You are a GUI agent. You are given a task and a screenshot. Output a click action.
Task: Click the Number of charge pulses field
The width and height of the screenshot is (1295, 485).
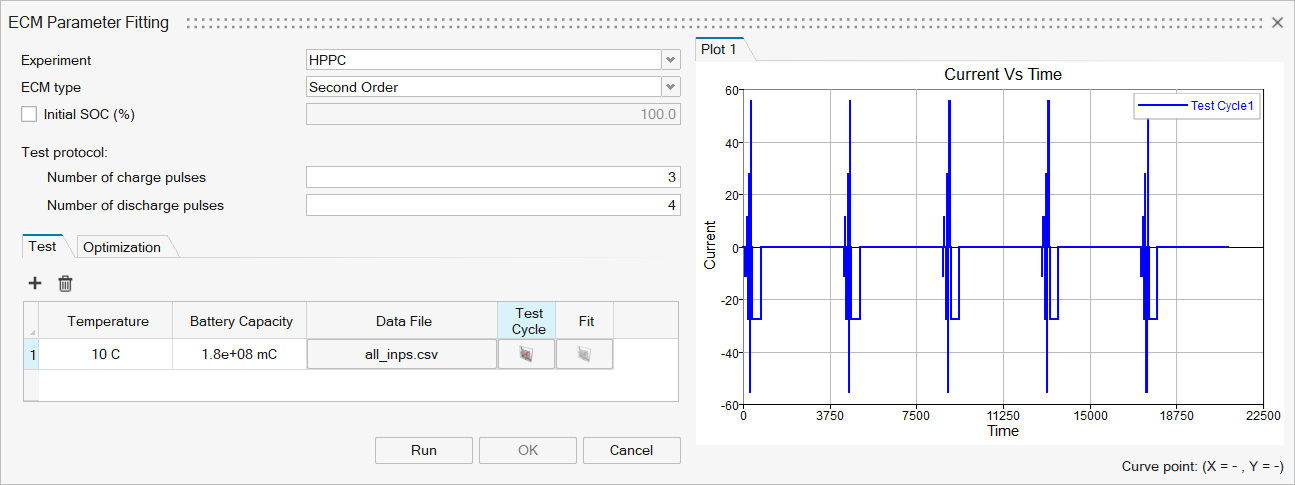pos(493,177)
